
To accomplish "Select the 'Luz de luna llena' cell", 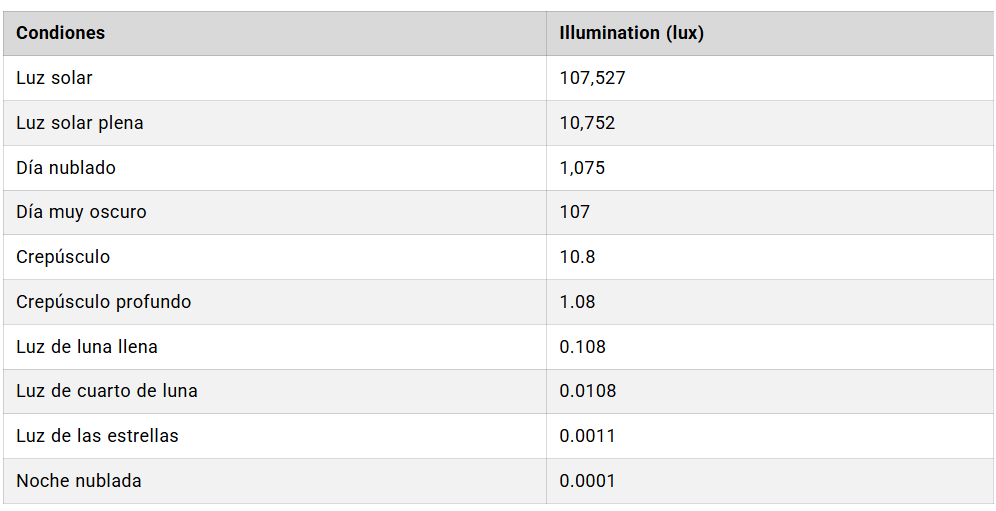I will pos(87,347).
